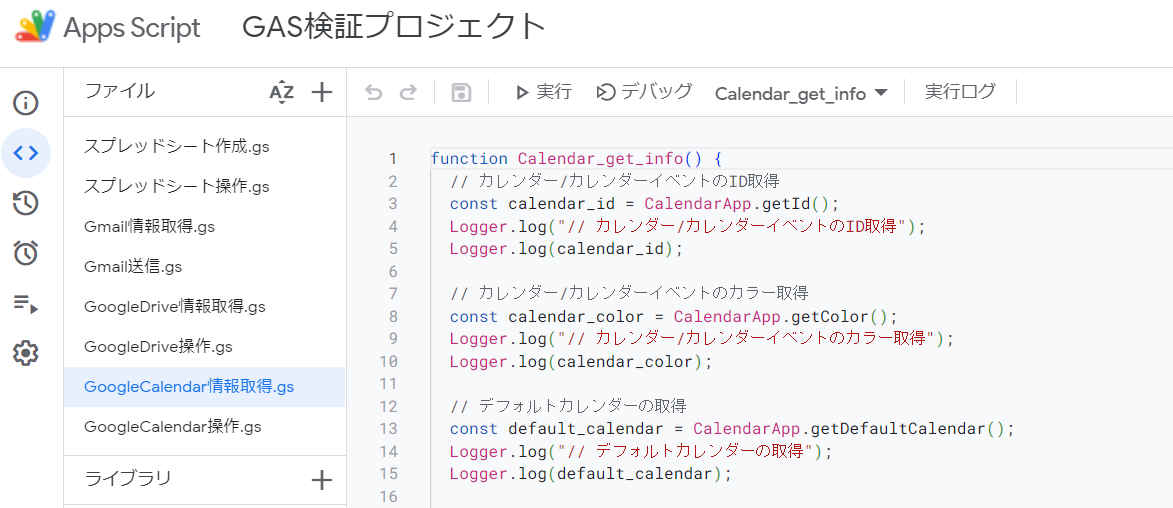Open the Calendar_get_info function dropdown
This screenshot has width=1173, height=508.
(801, 94)
